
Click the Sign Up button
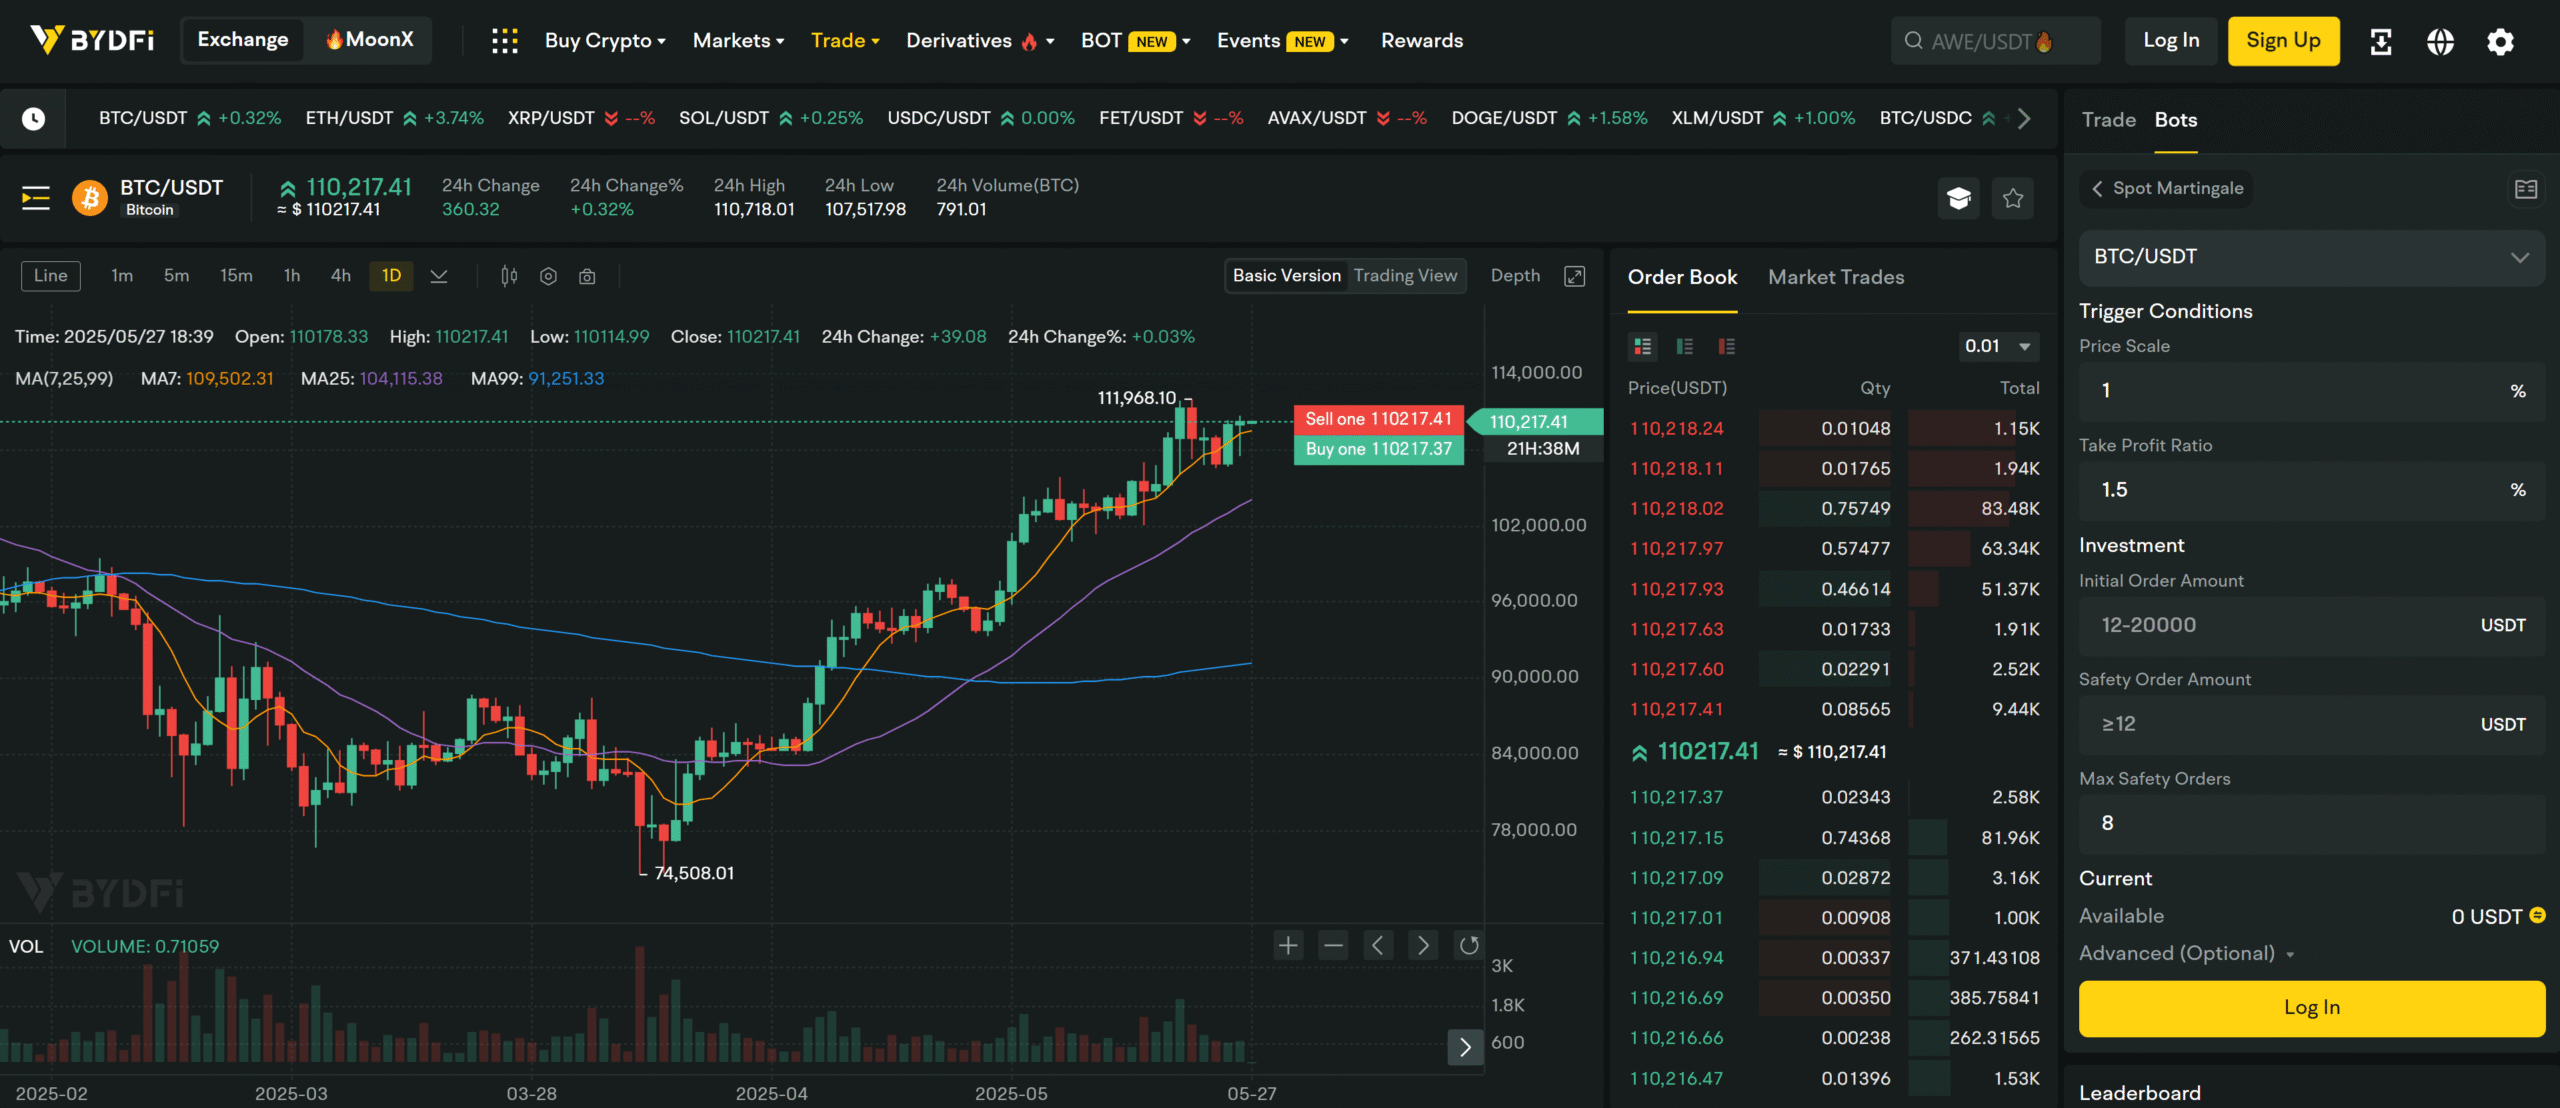(x=2283, y=41)
